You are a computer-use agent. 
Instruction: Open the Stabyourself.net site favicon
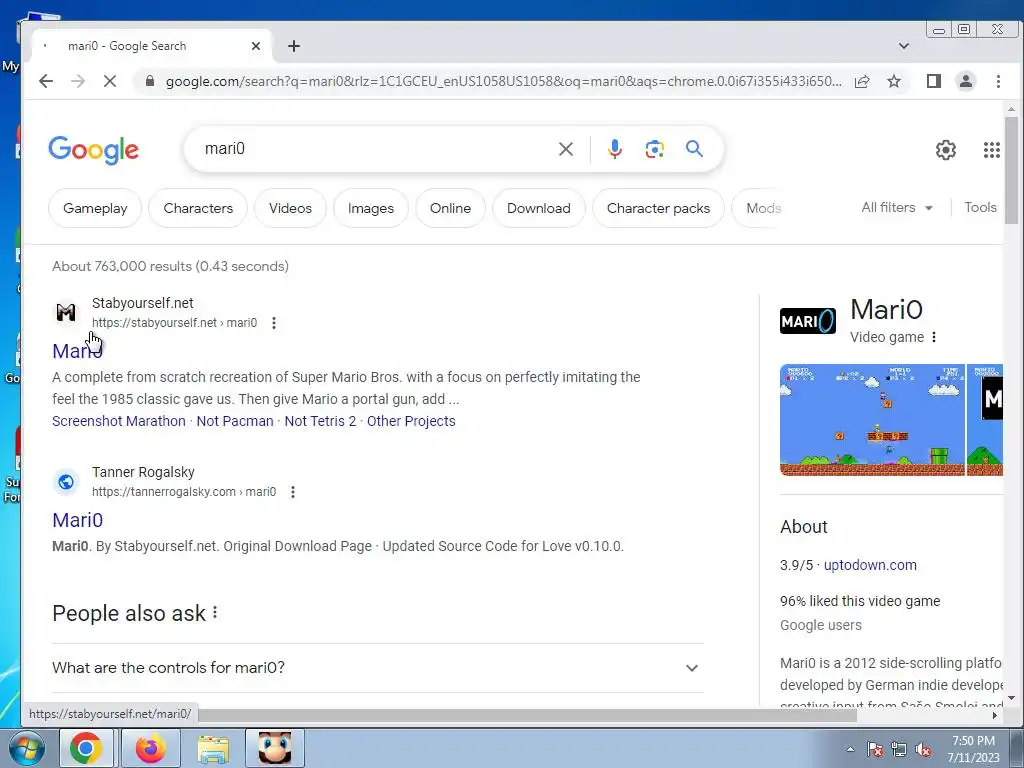66,313
